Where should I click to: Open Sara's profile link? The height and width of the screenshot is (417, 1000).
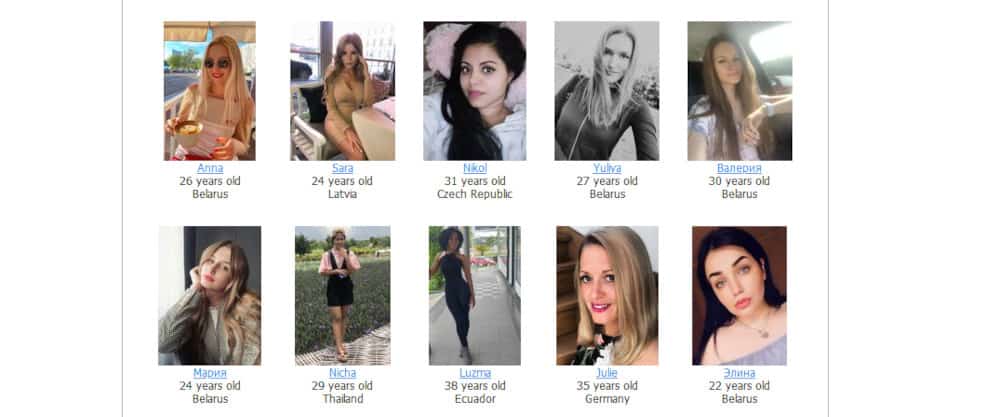[342, 168]
